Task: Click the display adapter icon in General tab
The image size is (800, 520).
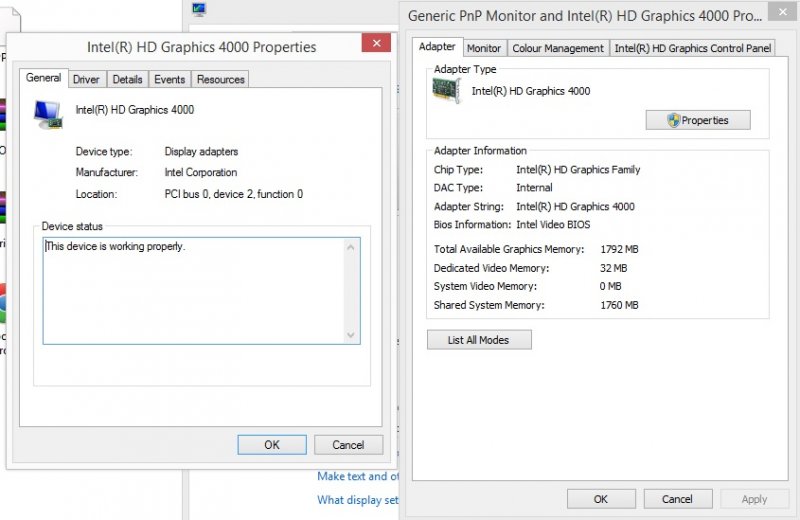Action: click(x=47, y=114)
